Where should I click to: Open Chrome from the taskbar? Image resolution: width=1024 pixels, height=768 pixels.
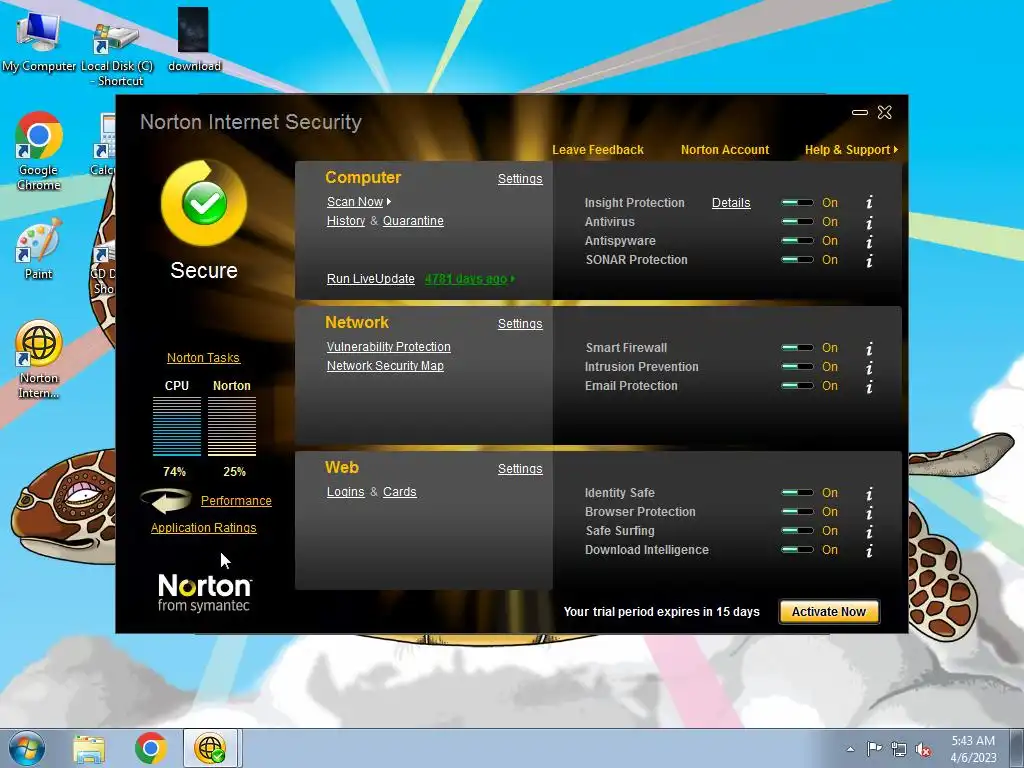(x=151, y=748)
